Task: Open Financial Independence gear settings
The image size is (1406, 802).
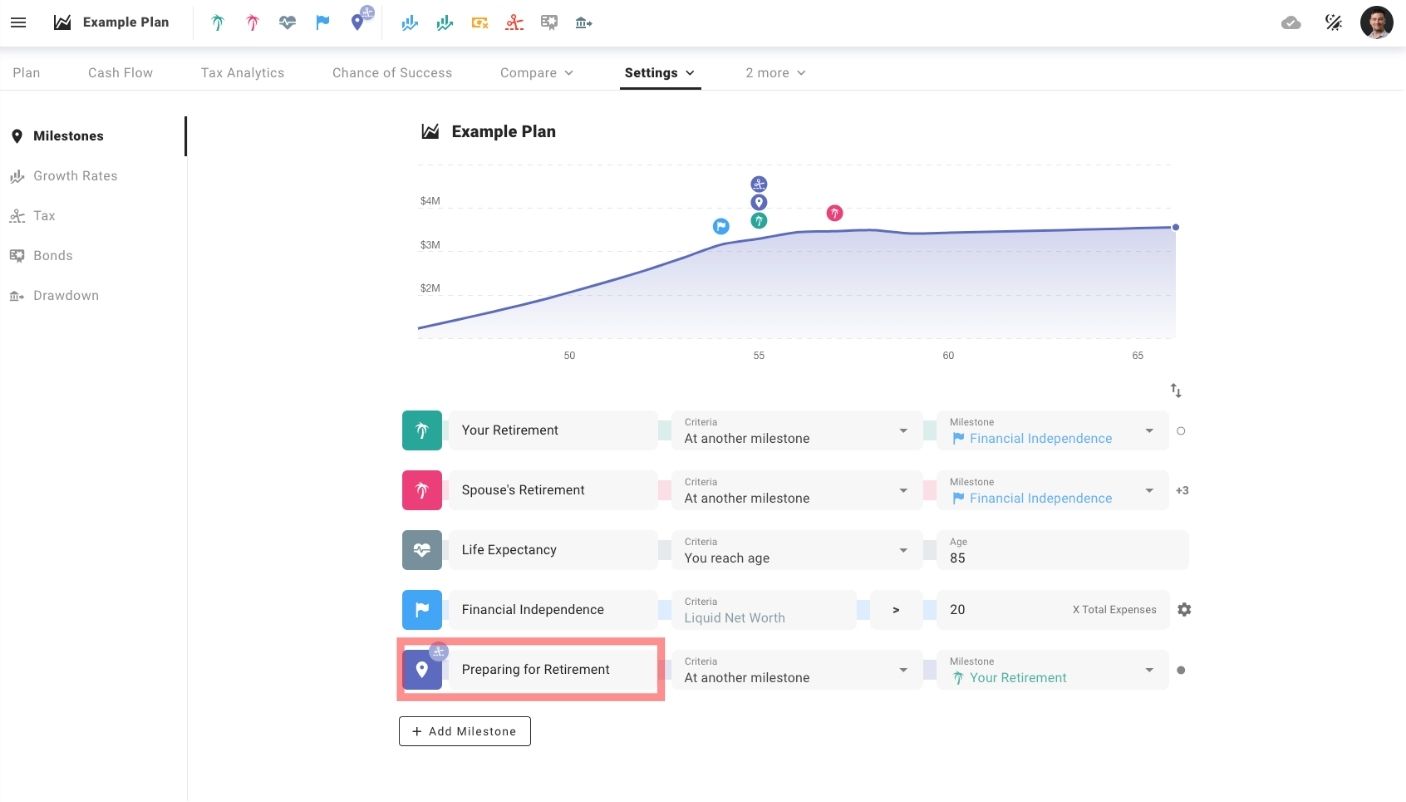Action: [x=1184, y=610]
